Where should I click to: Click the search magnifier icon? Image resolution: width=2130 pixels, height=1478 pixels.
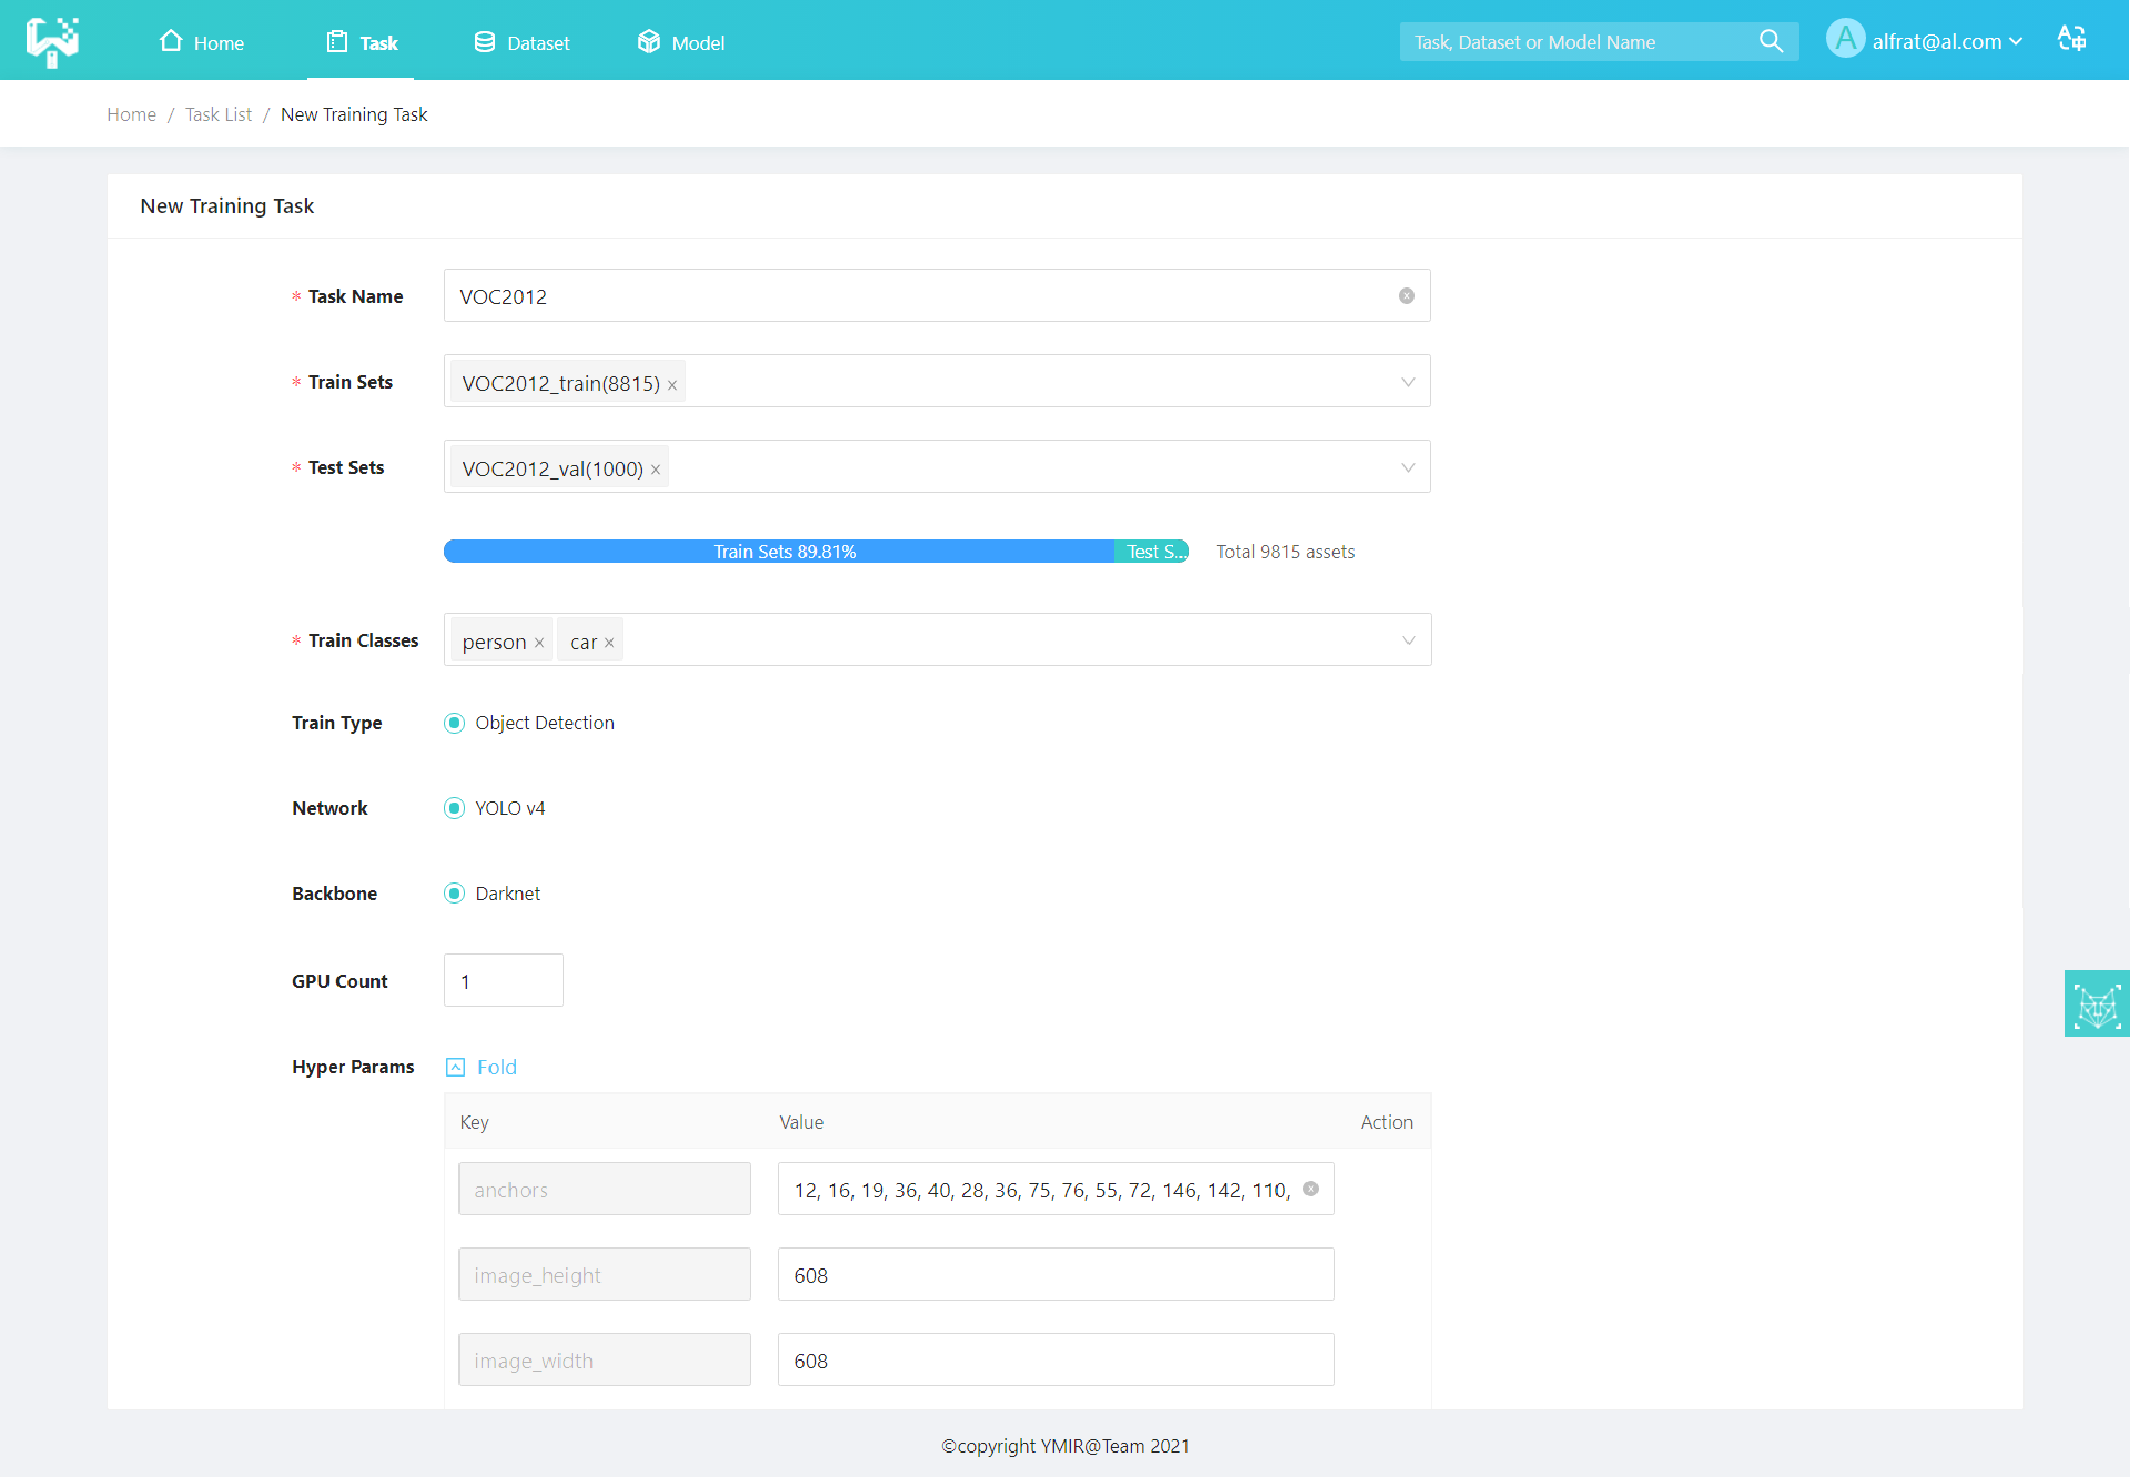pos(1770,41)
